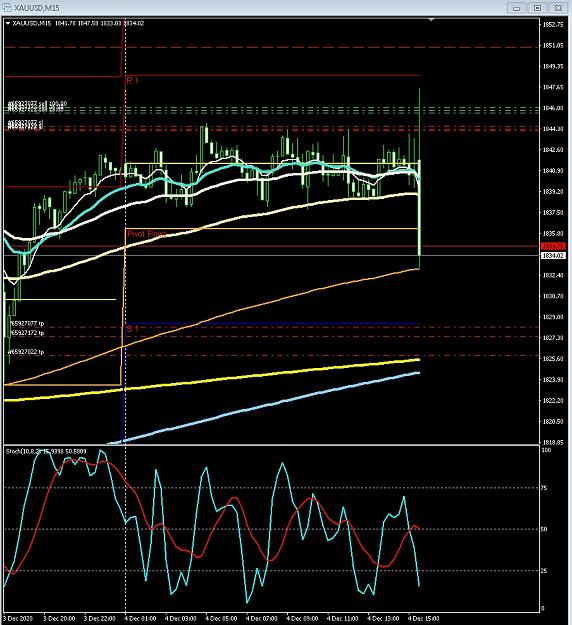The image size is (572, 625).
Task: Click the chart shift triangle marker at top
Action: [431, 19]
